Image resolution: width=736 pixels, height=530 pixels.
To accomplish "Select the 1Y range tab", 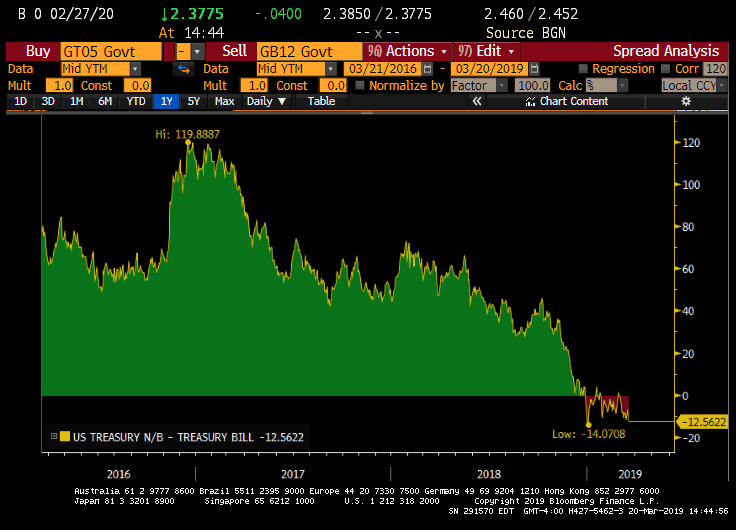I will coord(166,101).
